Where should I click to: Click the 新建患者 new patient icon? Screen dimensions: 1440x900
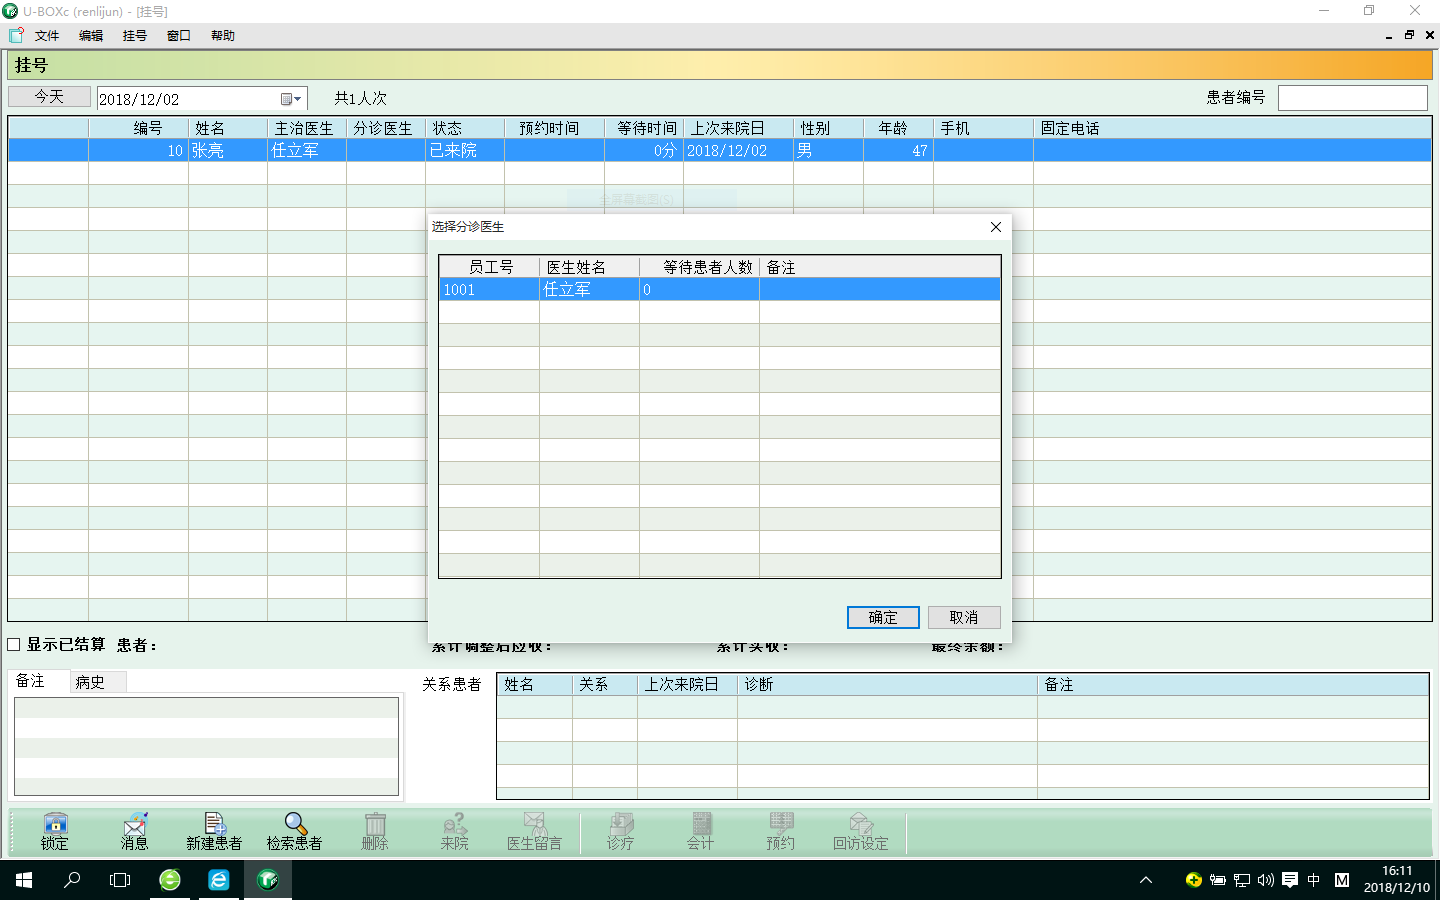(x=214, y=831)
